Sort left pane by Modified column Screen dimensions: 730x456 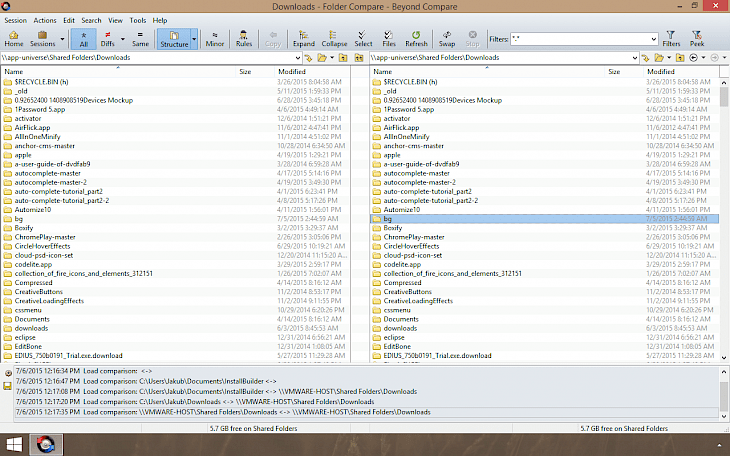tap(312, 72)
